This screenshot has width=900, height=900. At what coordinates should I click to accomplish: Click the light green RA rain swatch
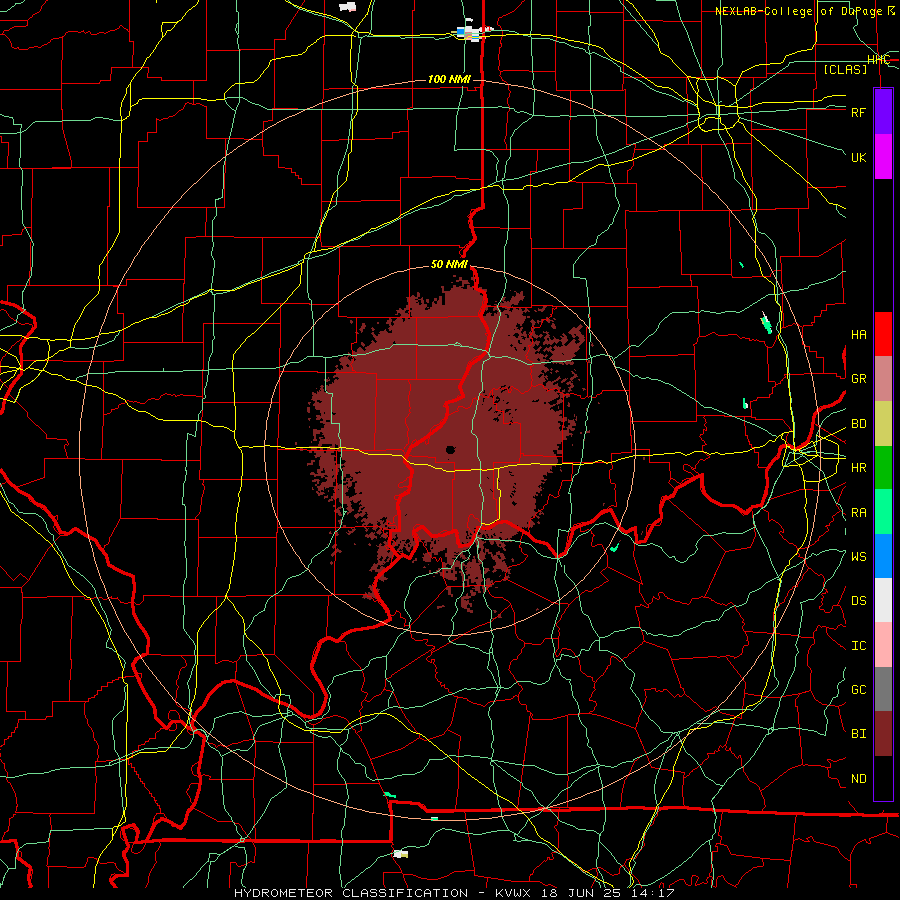coord(883,512)
